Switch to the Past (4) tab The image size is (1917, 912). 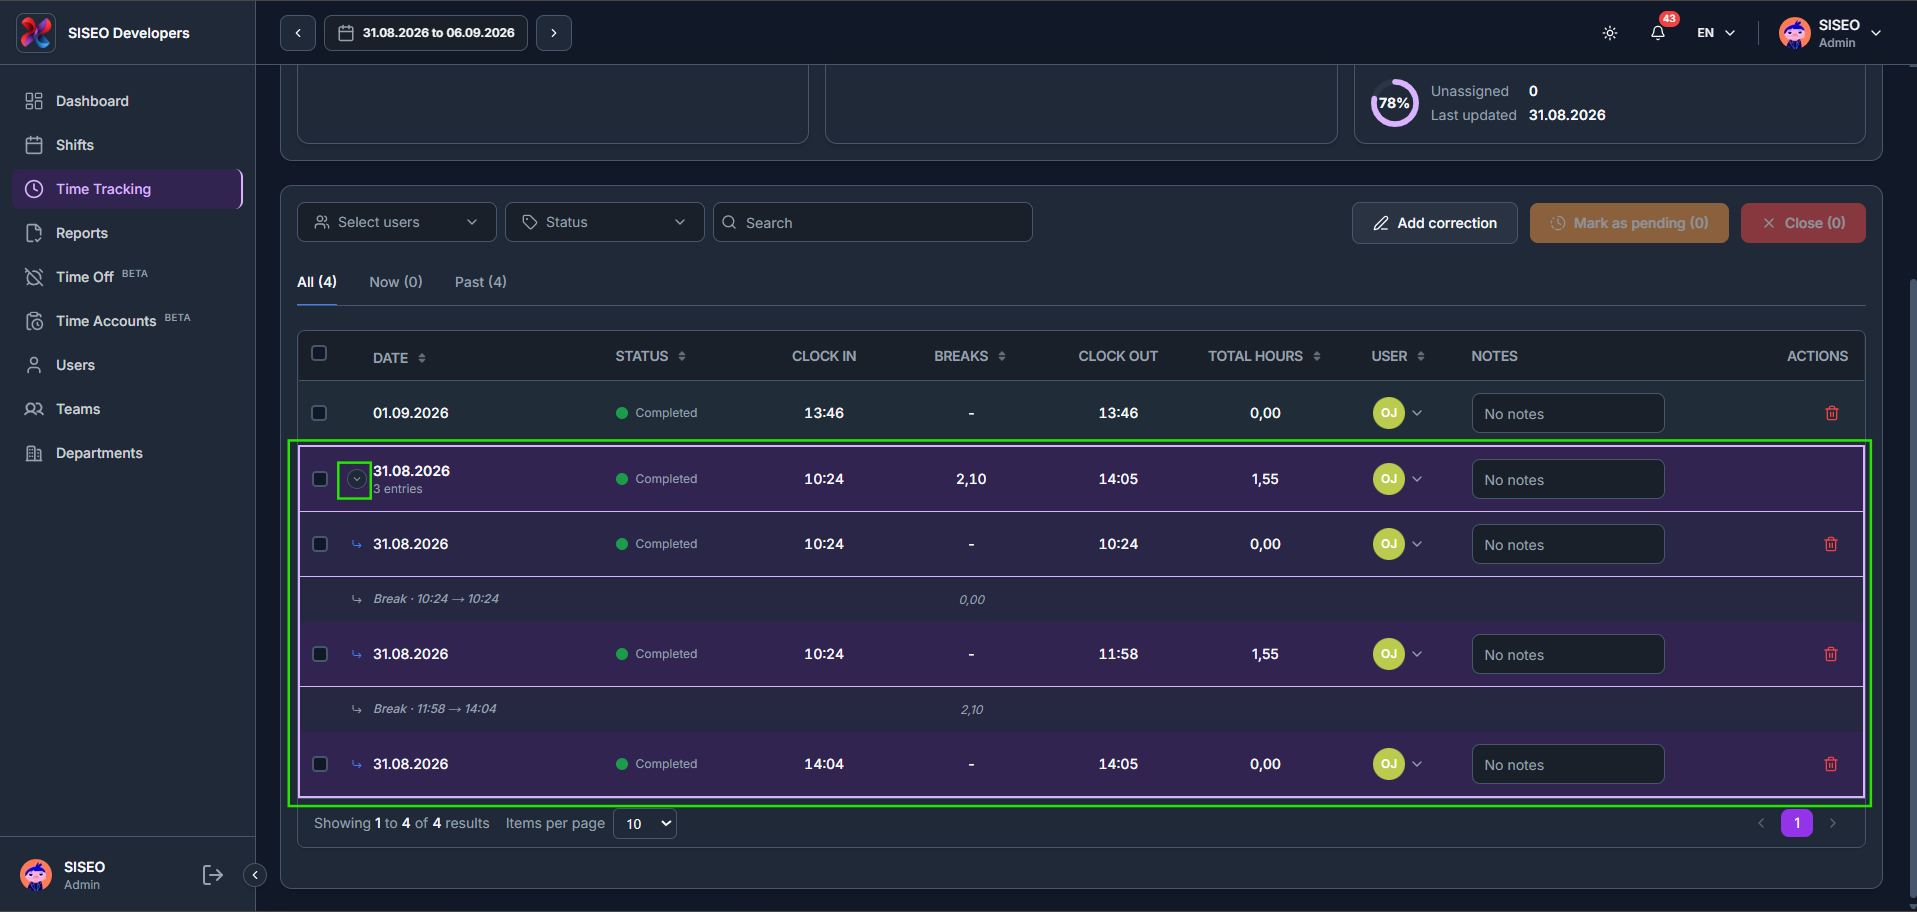point(481,282)
